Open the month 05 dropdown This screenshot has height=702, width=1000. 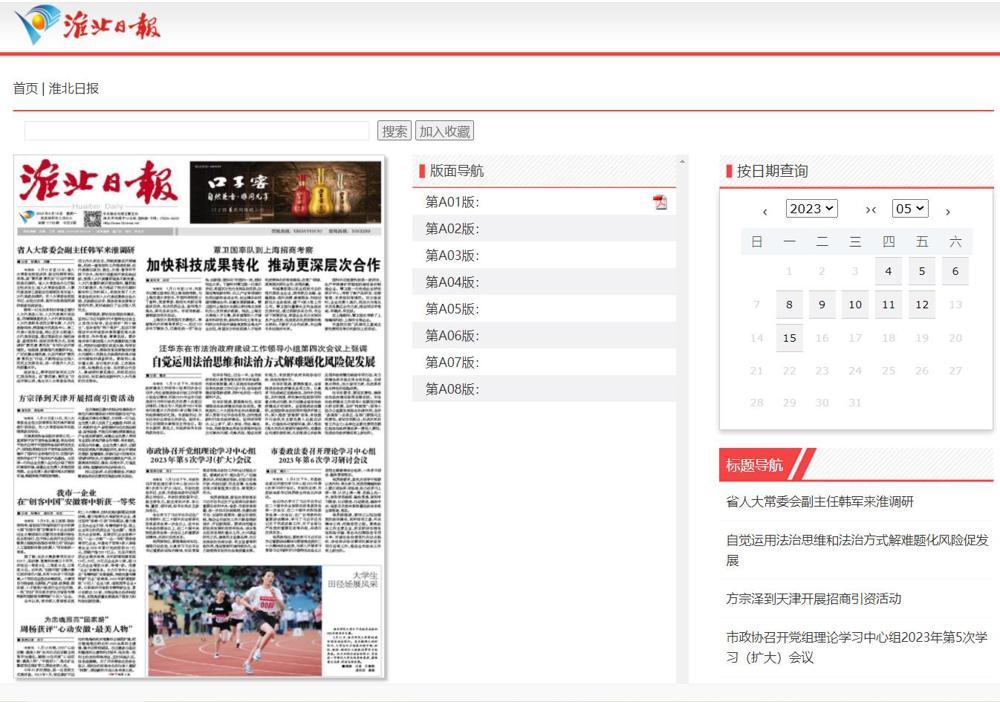[x=910, y=209]
